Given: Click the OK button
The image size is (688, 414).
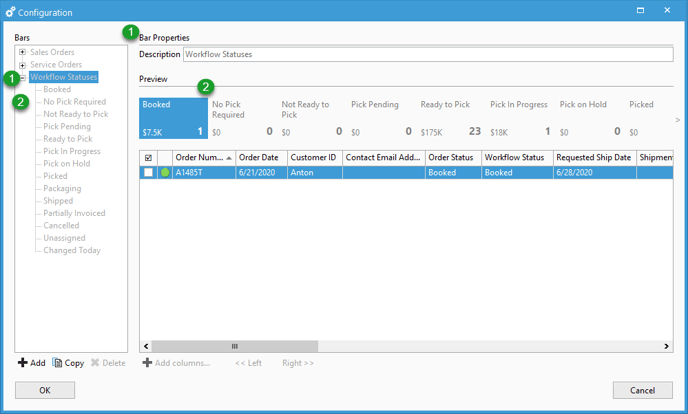Looking at the screenshot, I should (x=45, y=390).
